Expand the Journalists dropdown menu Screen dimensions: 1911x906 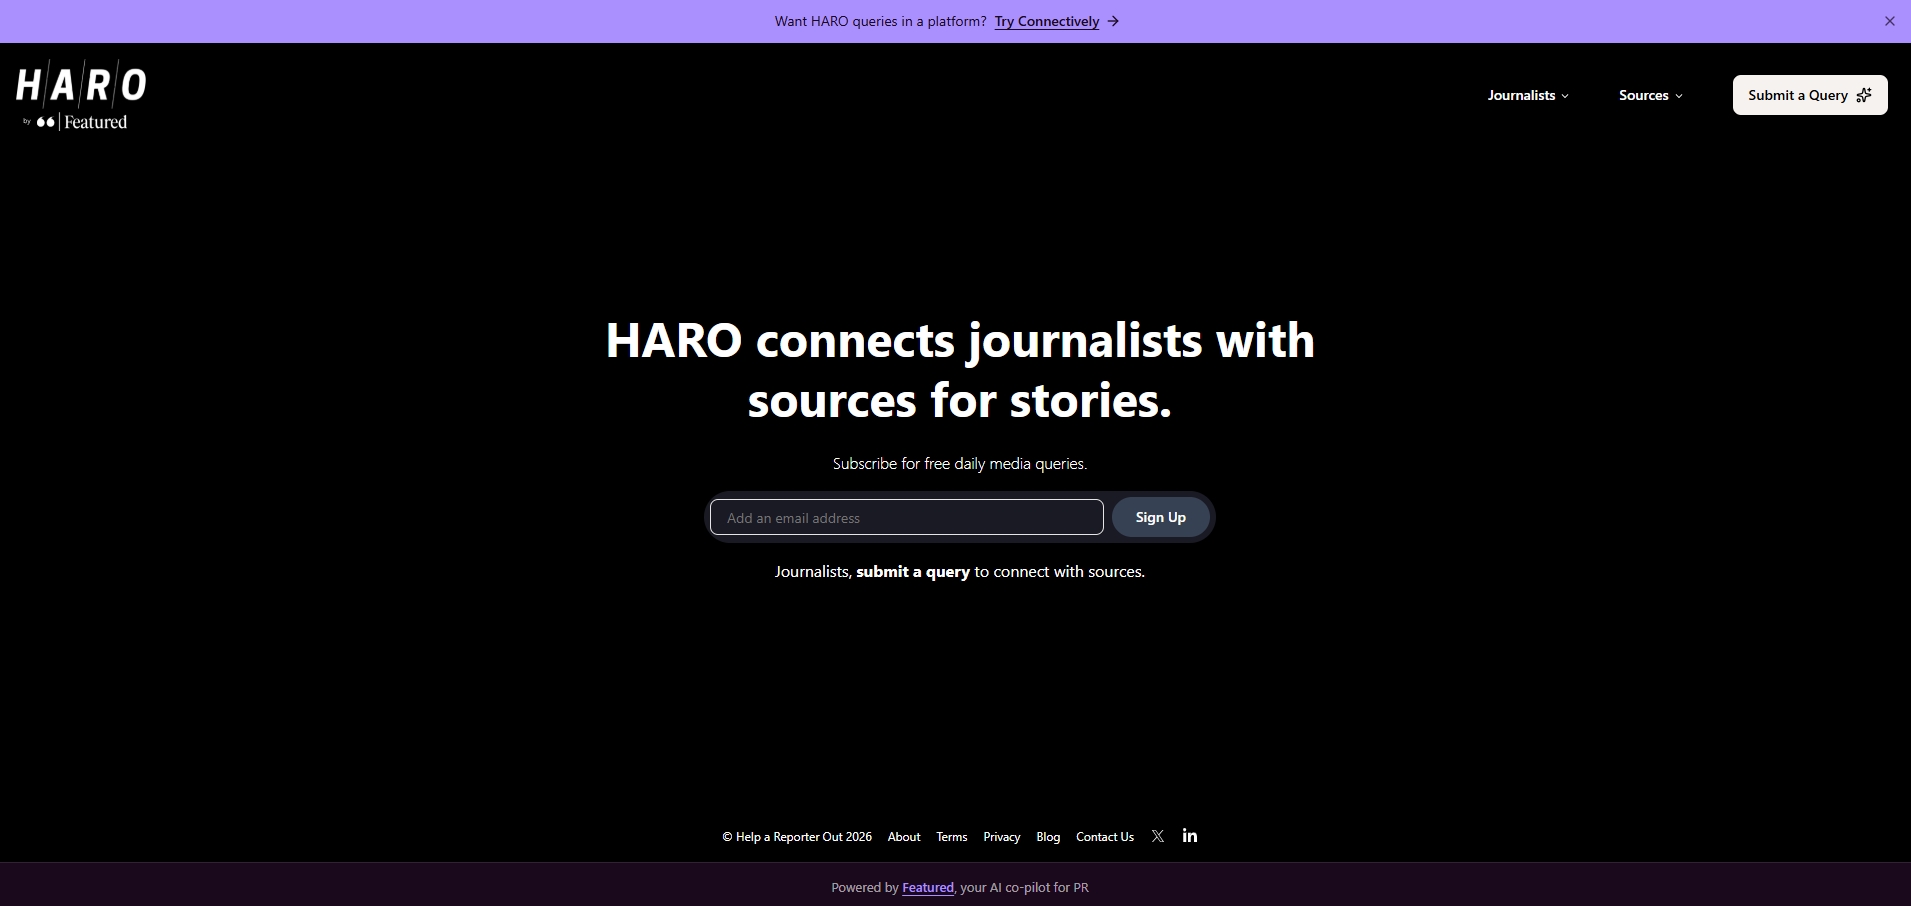(x=1528, y=95)
